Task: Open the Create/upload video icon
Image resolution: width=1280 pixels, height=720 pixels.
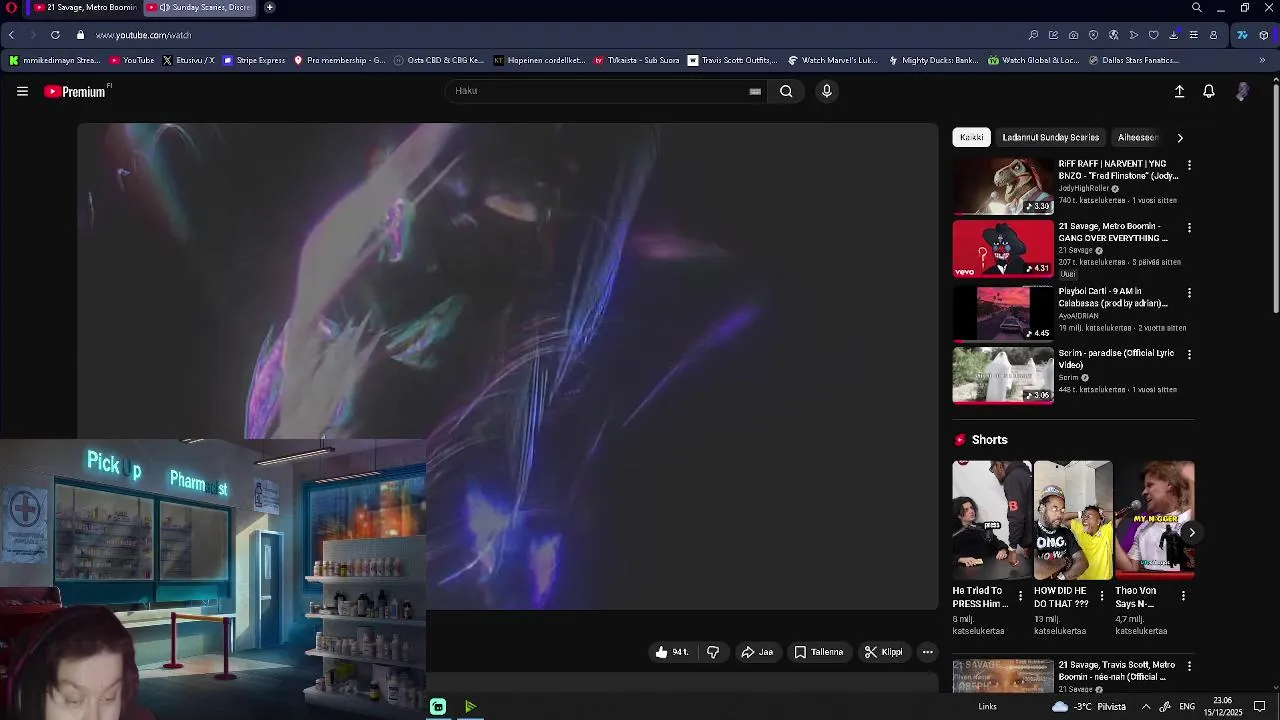Action: 1179,91
